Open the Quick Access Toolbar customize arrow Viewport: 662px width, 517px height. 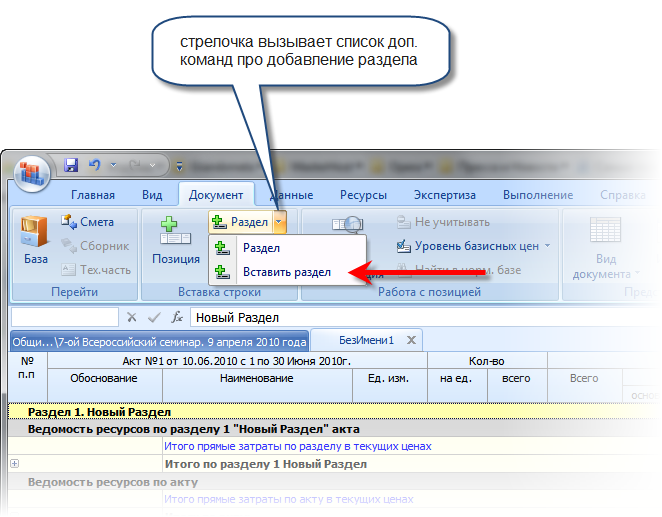[178, 166]
